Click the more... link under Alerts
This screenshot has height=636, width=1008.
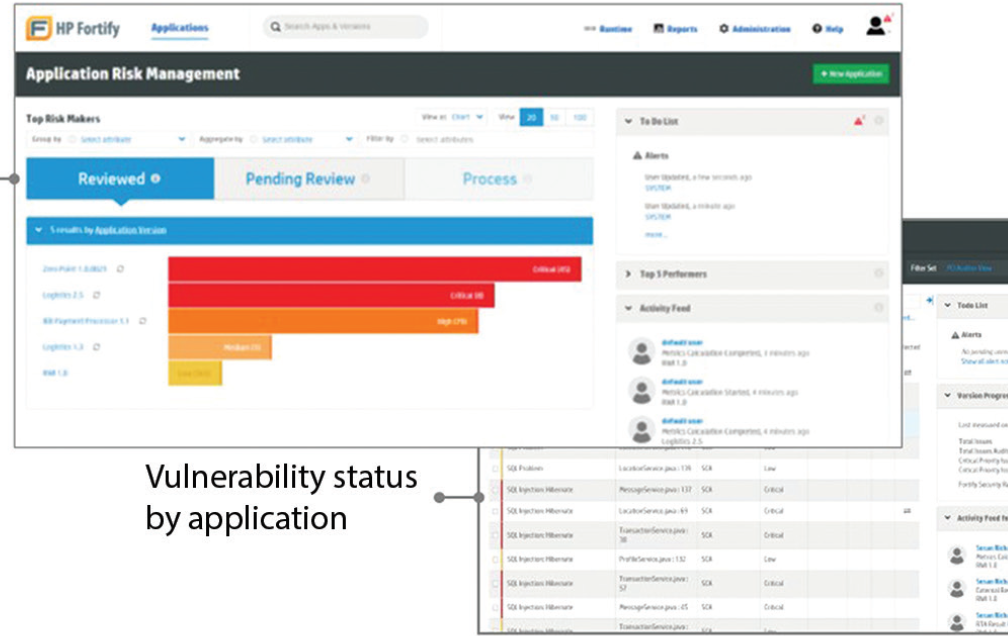pyautogui.click(x=656, y=235)
